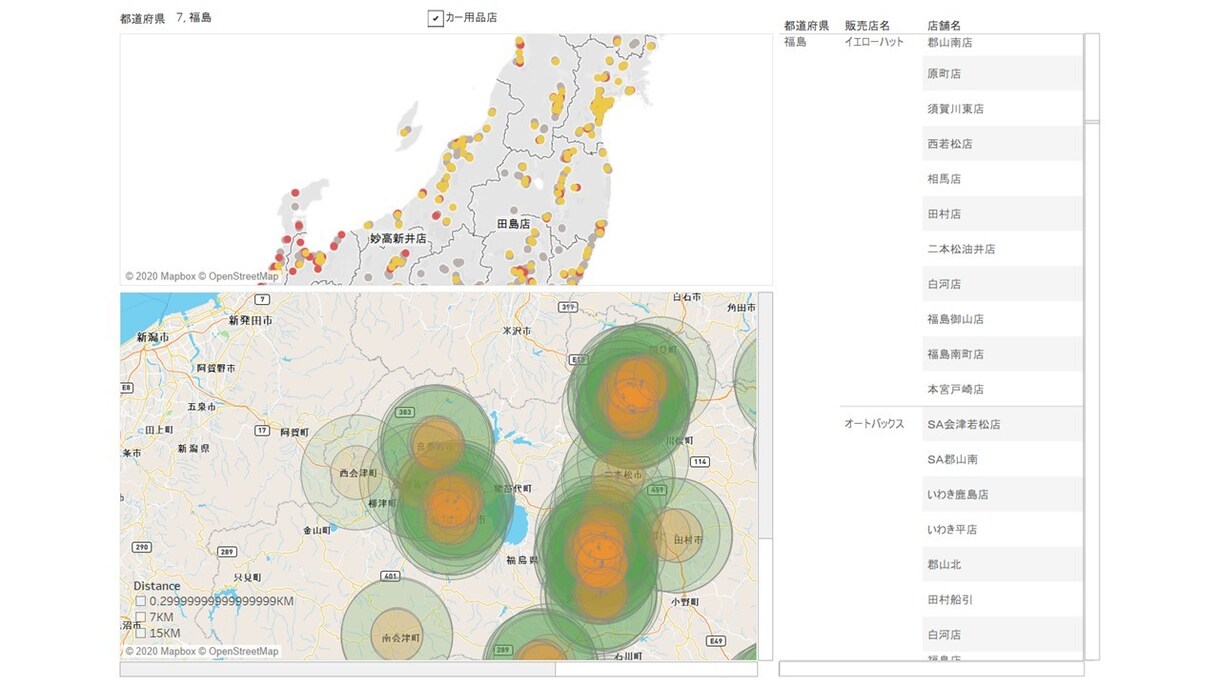Select the 福島 prefecture cell
1220x686 pixels.
coord(795,42)
